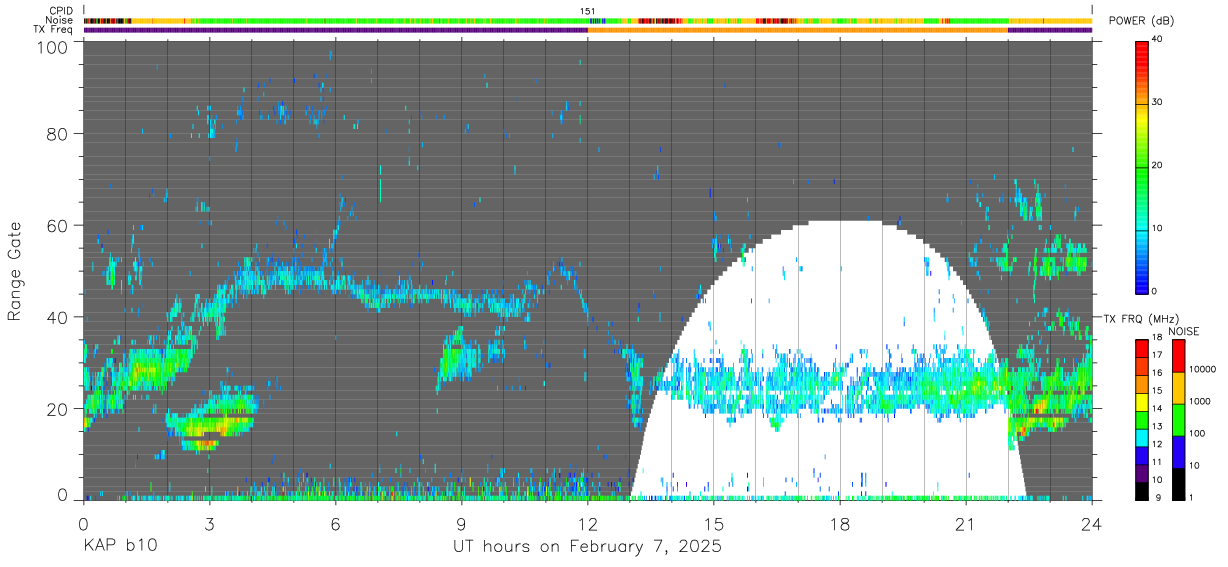
Task: Click the 16 label on the TX frequency scale
Action: point(1157,373)
